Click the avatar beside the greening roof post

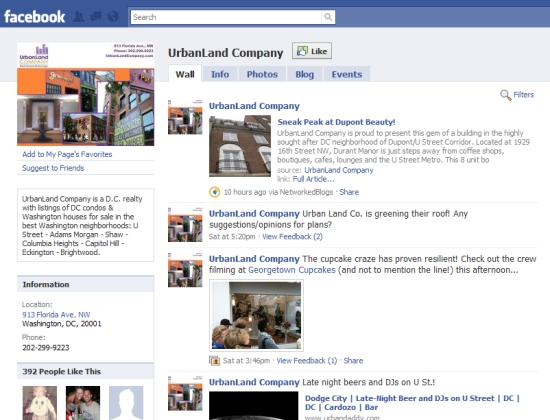(185, 225)
